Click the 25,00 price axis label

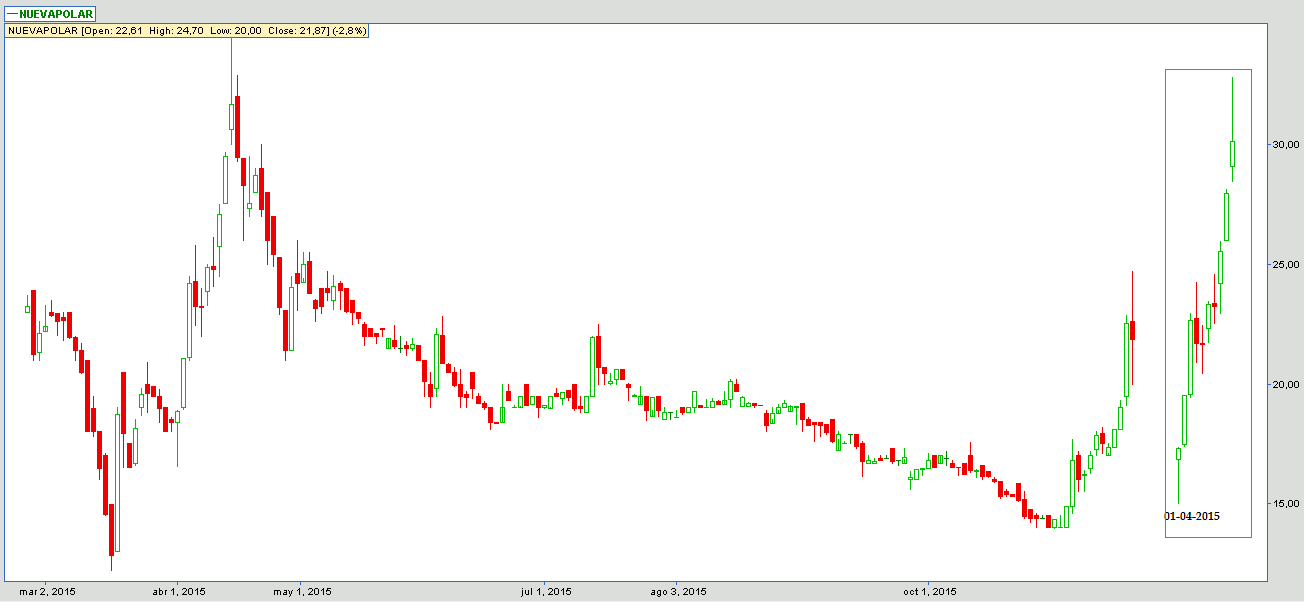(x=1284, y=264)
